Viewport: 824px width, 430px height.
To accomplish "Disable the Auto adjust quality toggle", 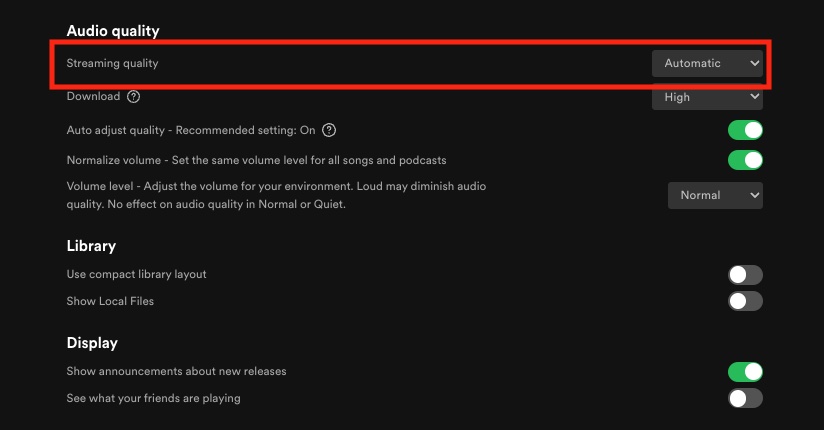I will tap(745, 130).
